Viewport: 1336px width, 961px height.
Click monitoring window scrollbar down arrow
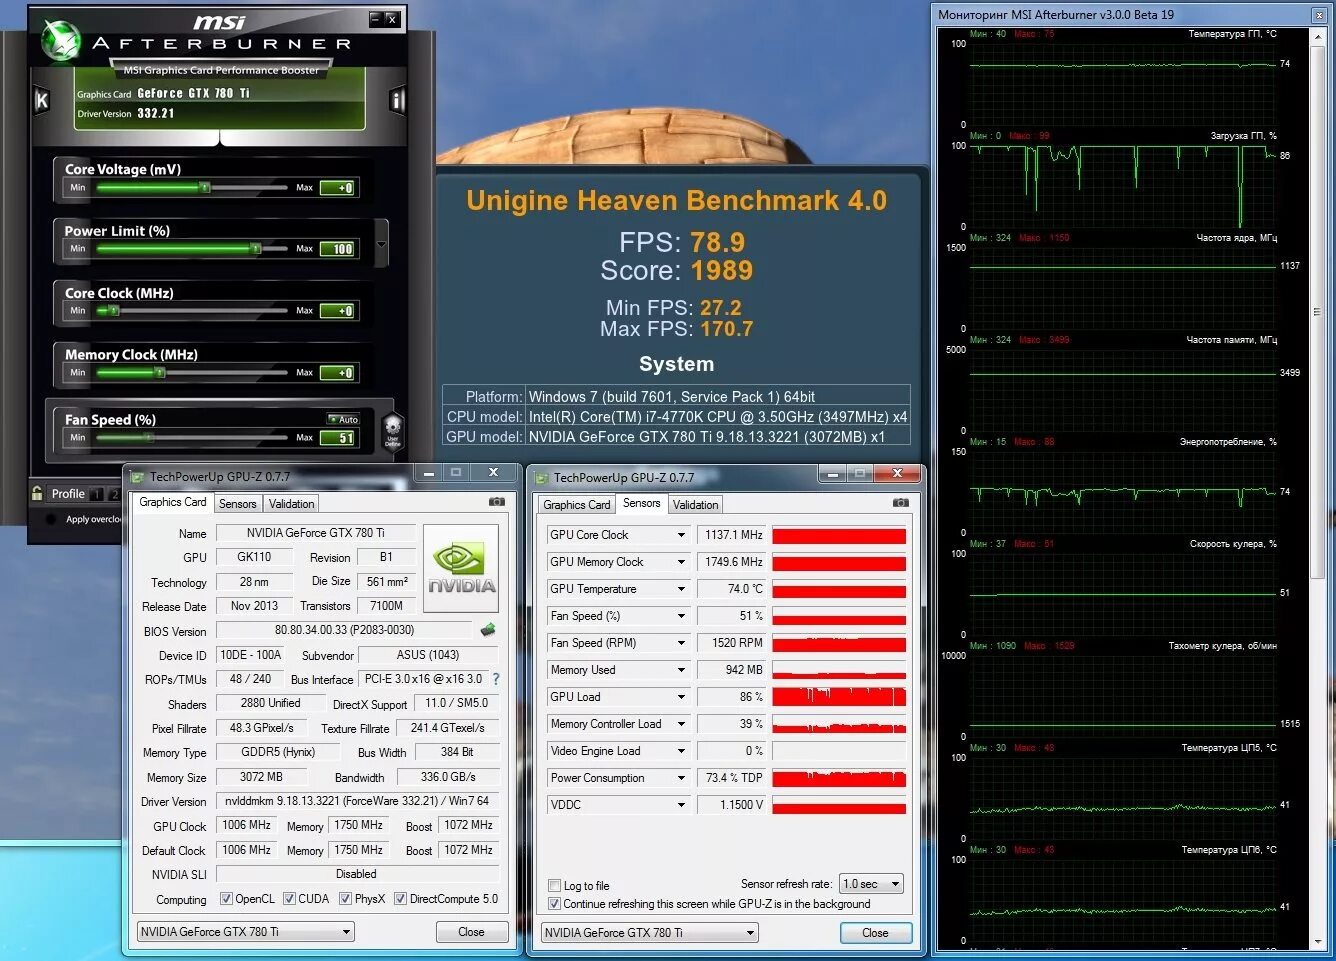1318,941
